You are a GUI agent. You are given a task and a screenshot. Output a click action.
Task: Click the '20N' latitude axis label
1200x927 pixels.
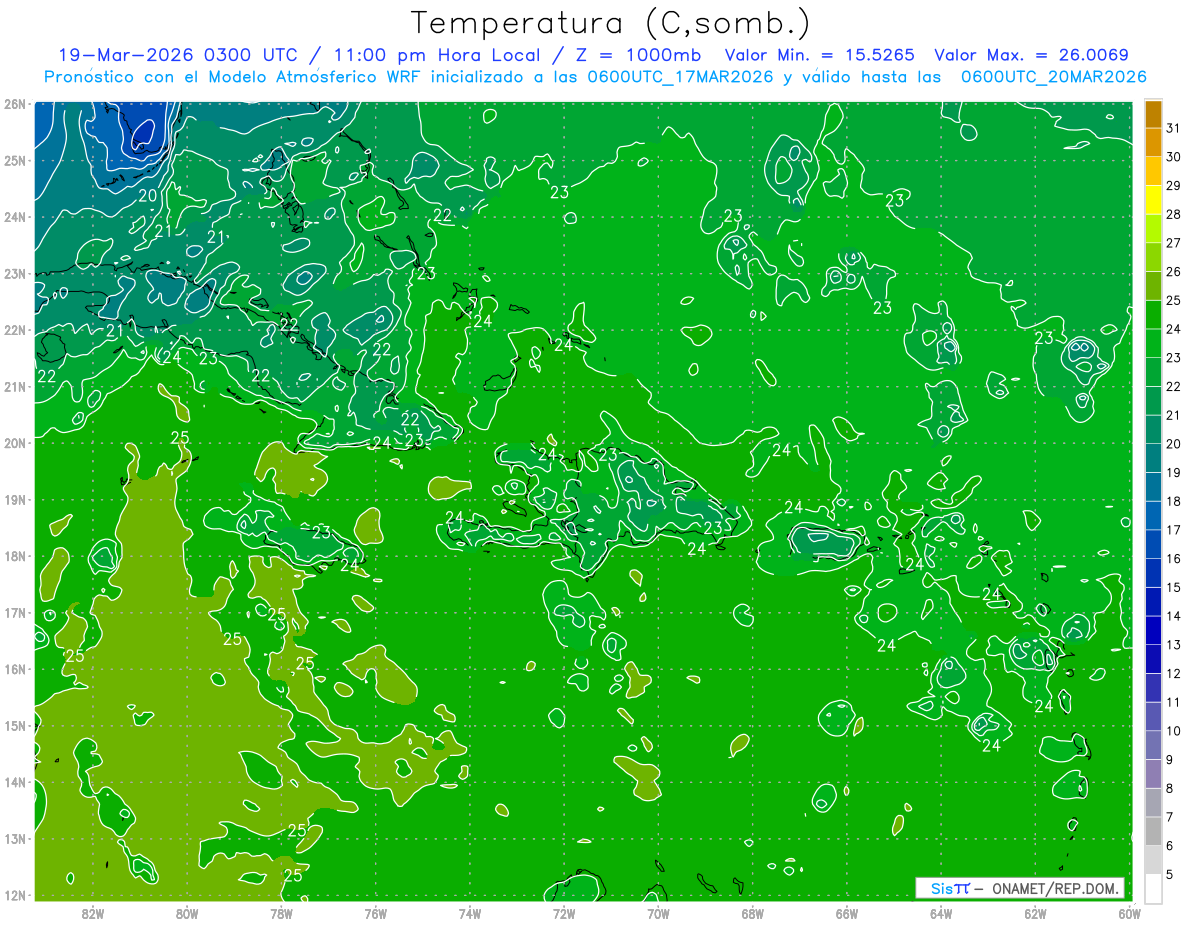pos(14,443)
